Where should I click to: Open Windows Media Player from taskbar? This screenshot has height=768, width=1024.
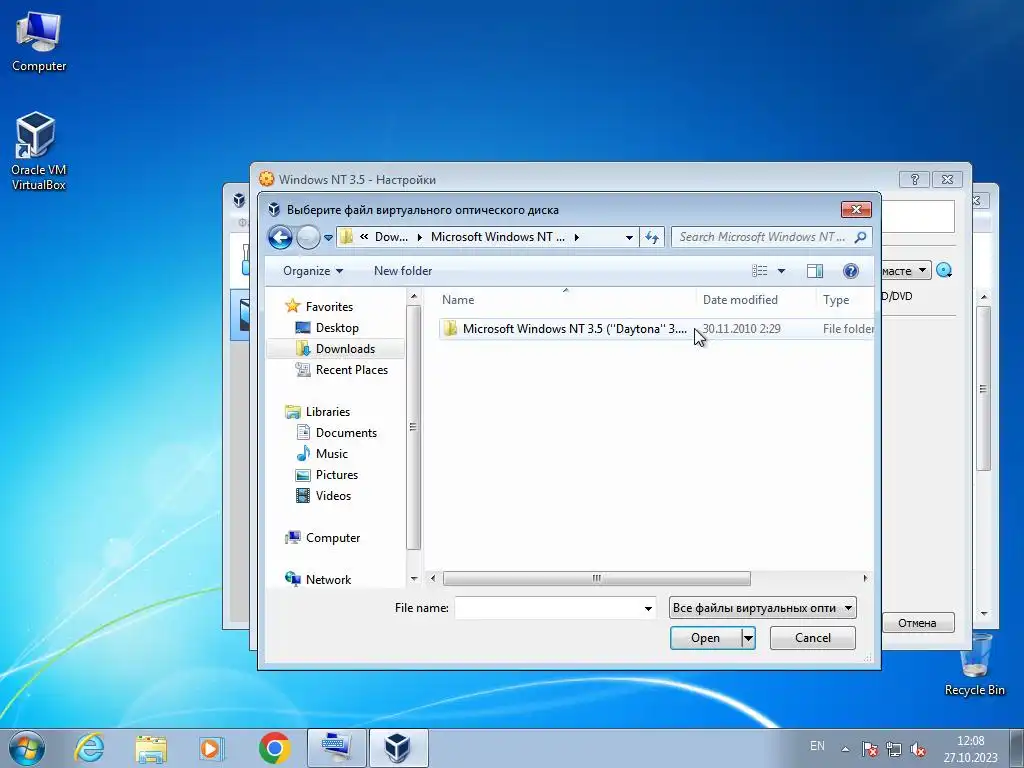[211, 748]
